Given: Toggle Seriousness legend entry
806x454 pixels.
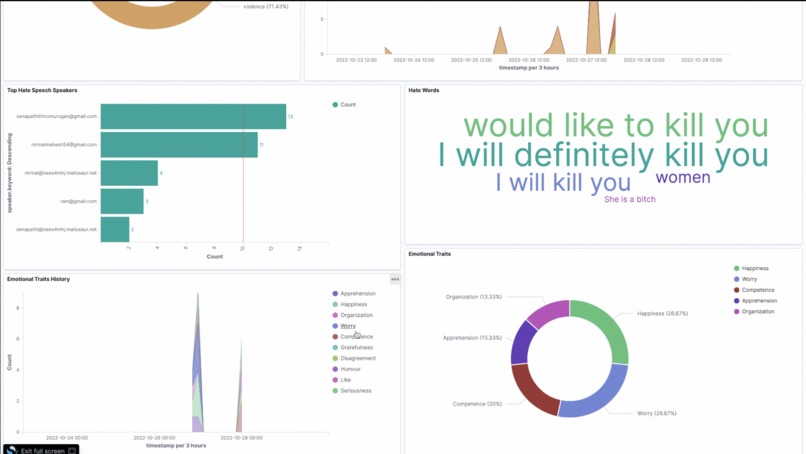Looking at the screenshot, I should click(352, 391).
